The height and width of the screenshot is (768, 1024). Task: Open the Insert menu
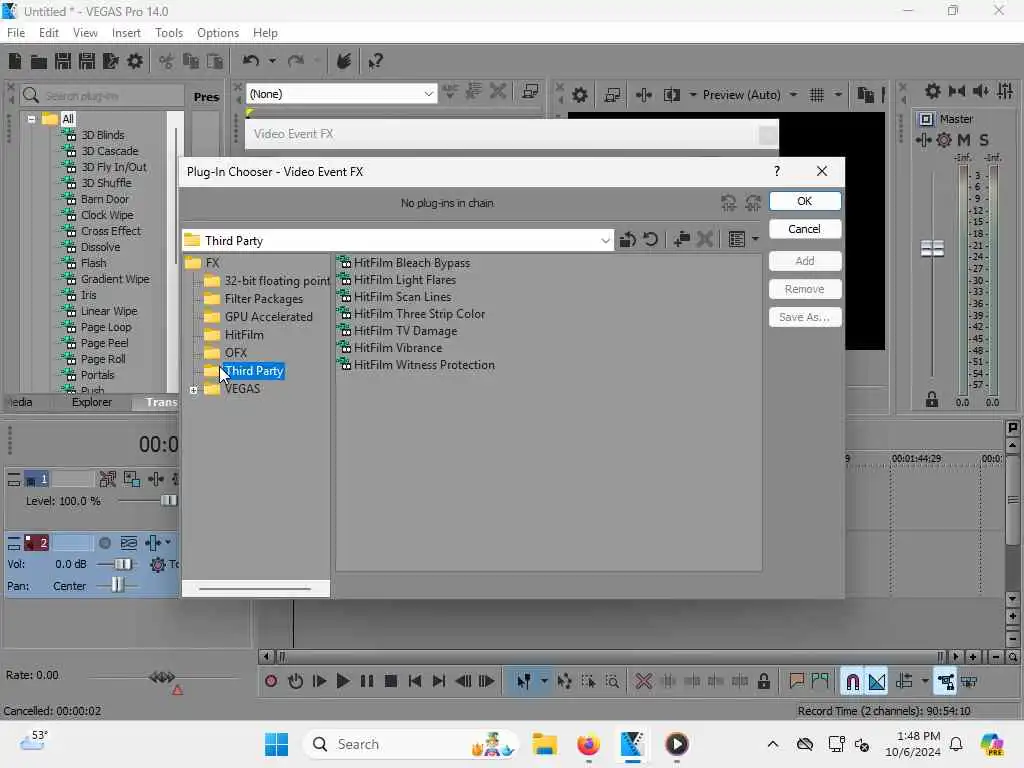click(x=126, y=33)
